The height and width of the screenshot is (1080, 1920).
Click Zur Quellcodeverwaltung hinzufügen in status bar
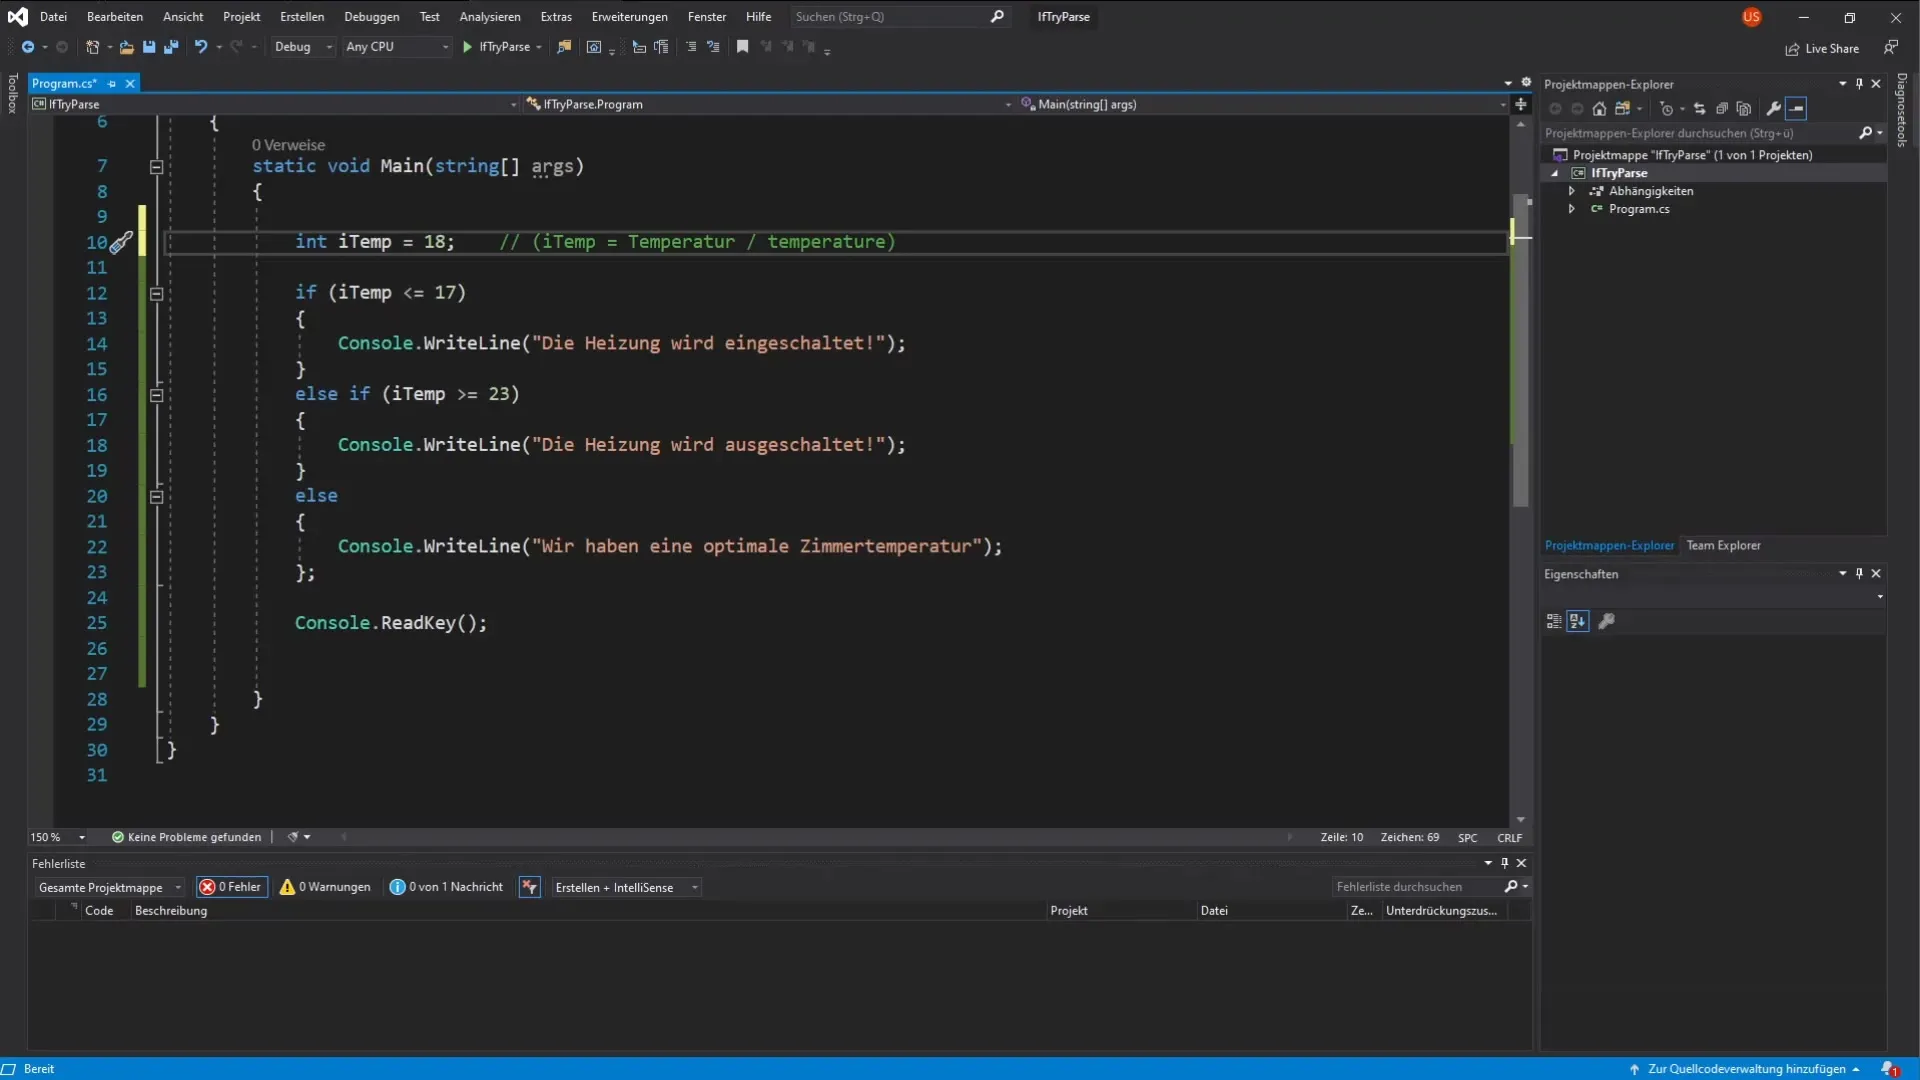tap(1746, 1069)
